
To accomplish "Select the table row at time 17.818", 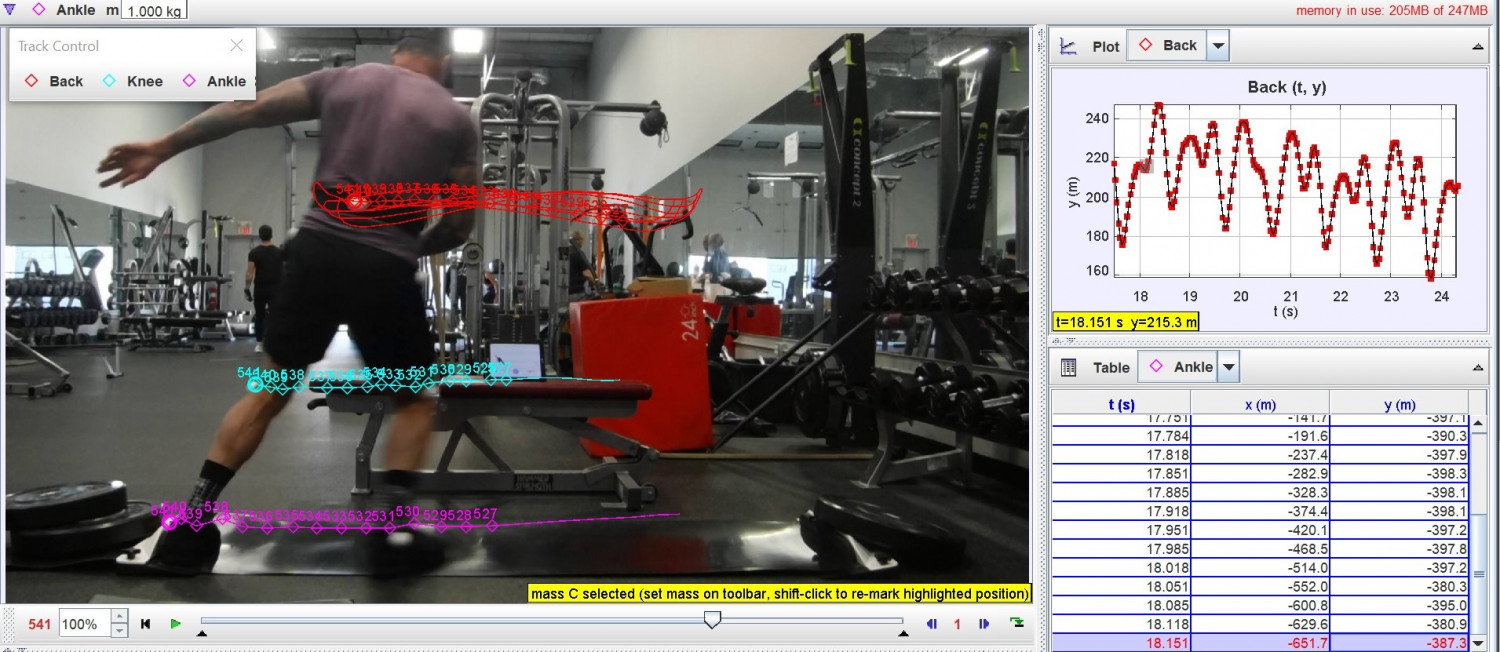I will pyautogui.click(x=1260, y=454).
